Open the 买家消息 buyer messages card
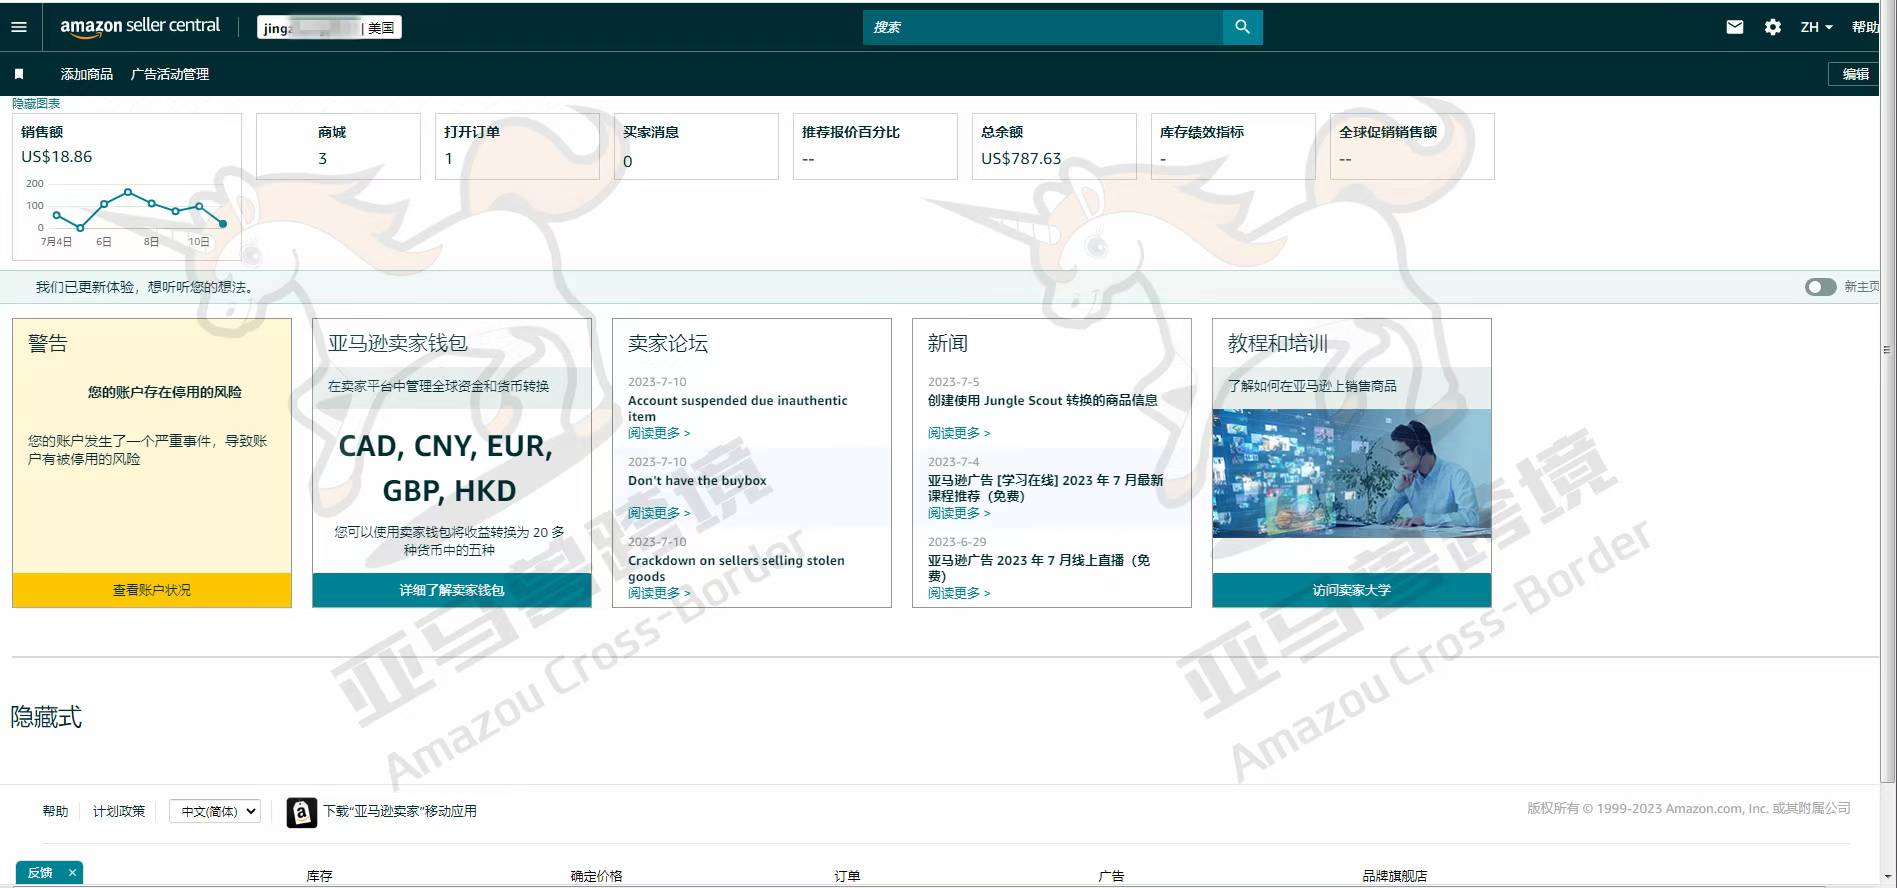This screenshot has width=1897, height=888. (x=696, y=146)
